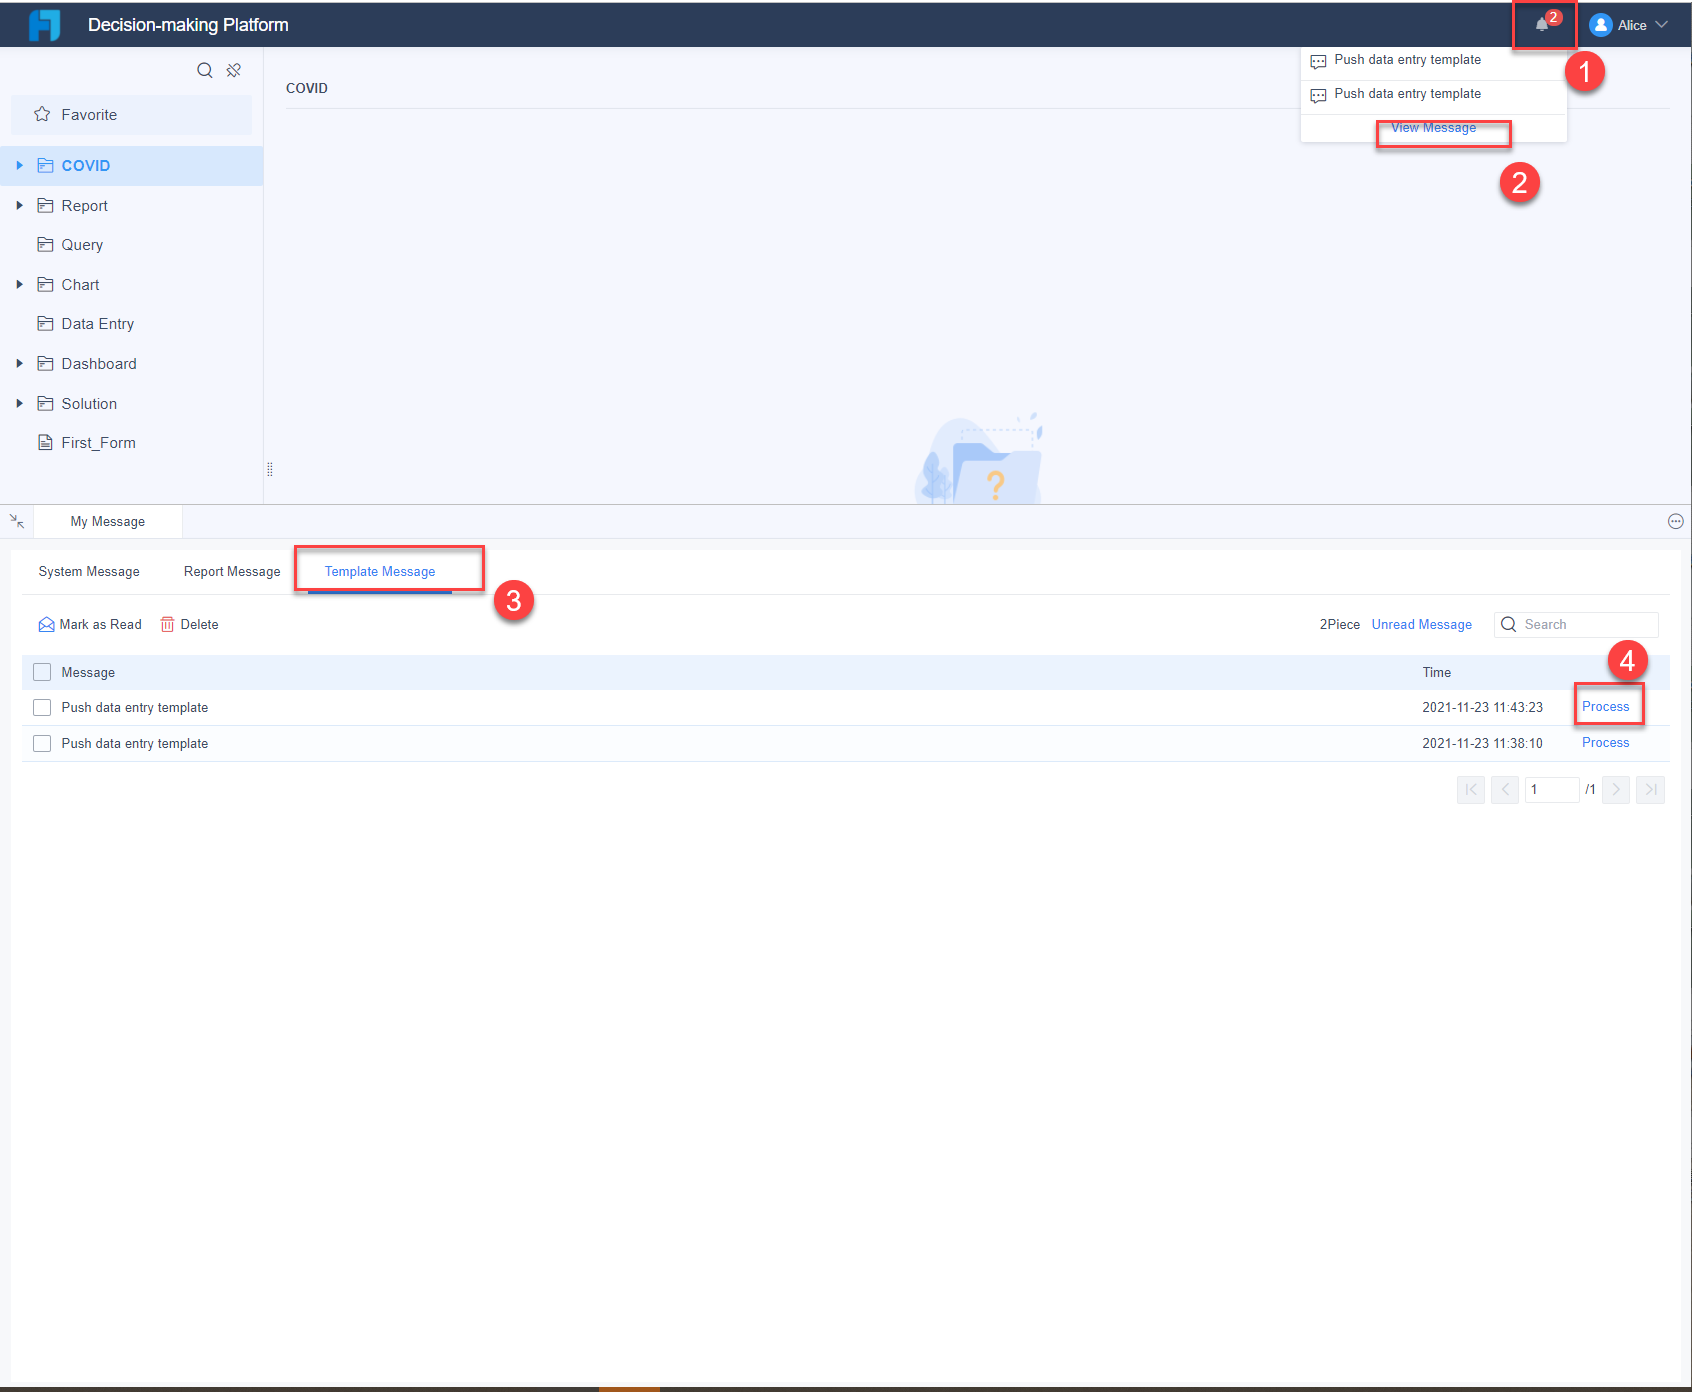Click the Alice user avatar icon
Screen dimensions: 1692x1392
(x=1600, y=25)
